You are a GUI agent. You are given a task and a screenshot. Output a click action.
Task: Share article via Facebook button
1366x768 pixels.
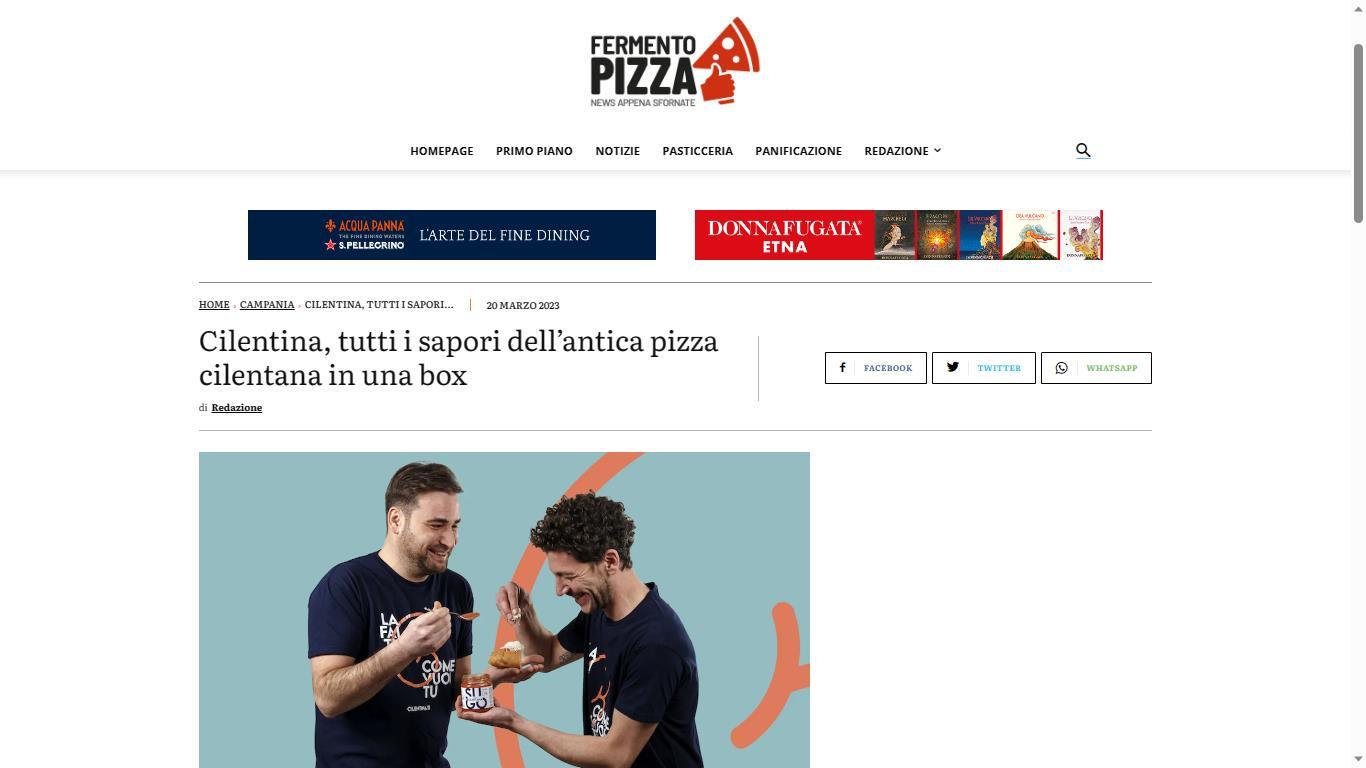(x=876, y=368)
